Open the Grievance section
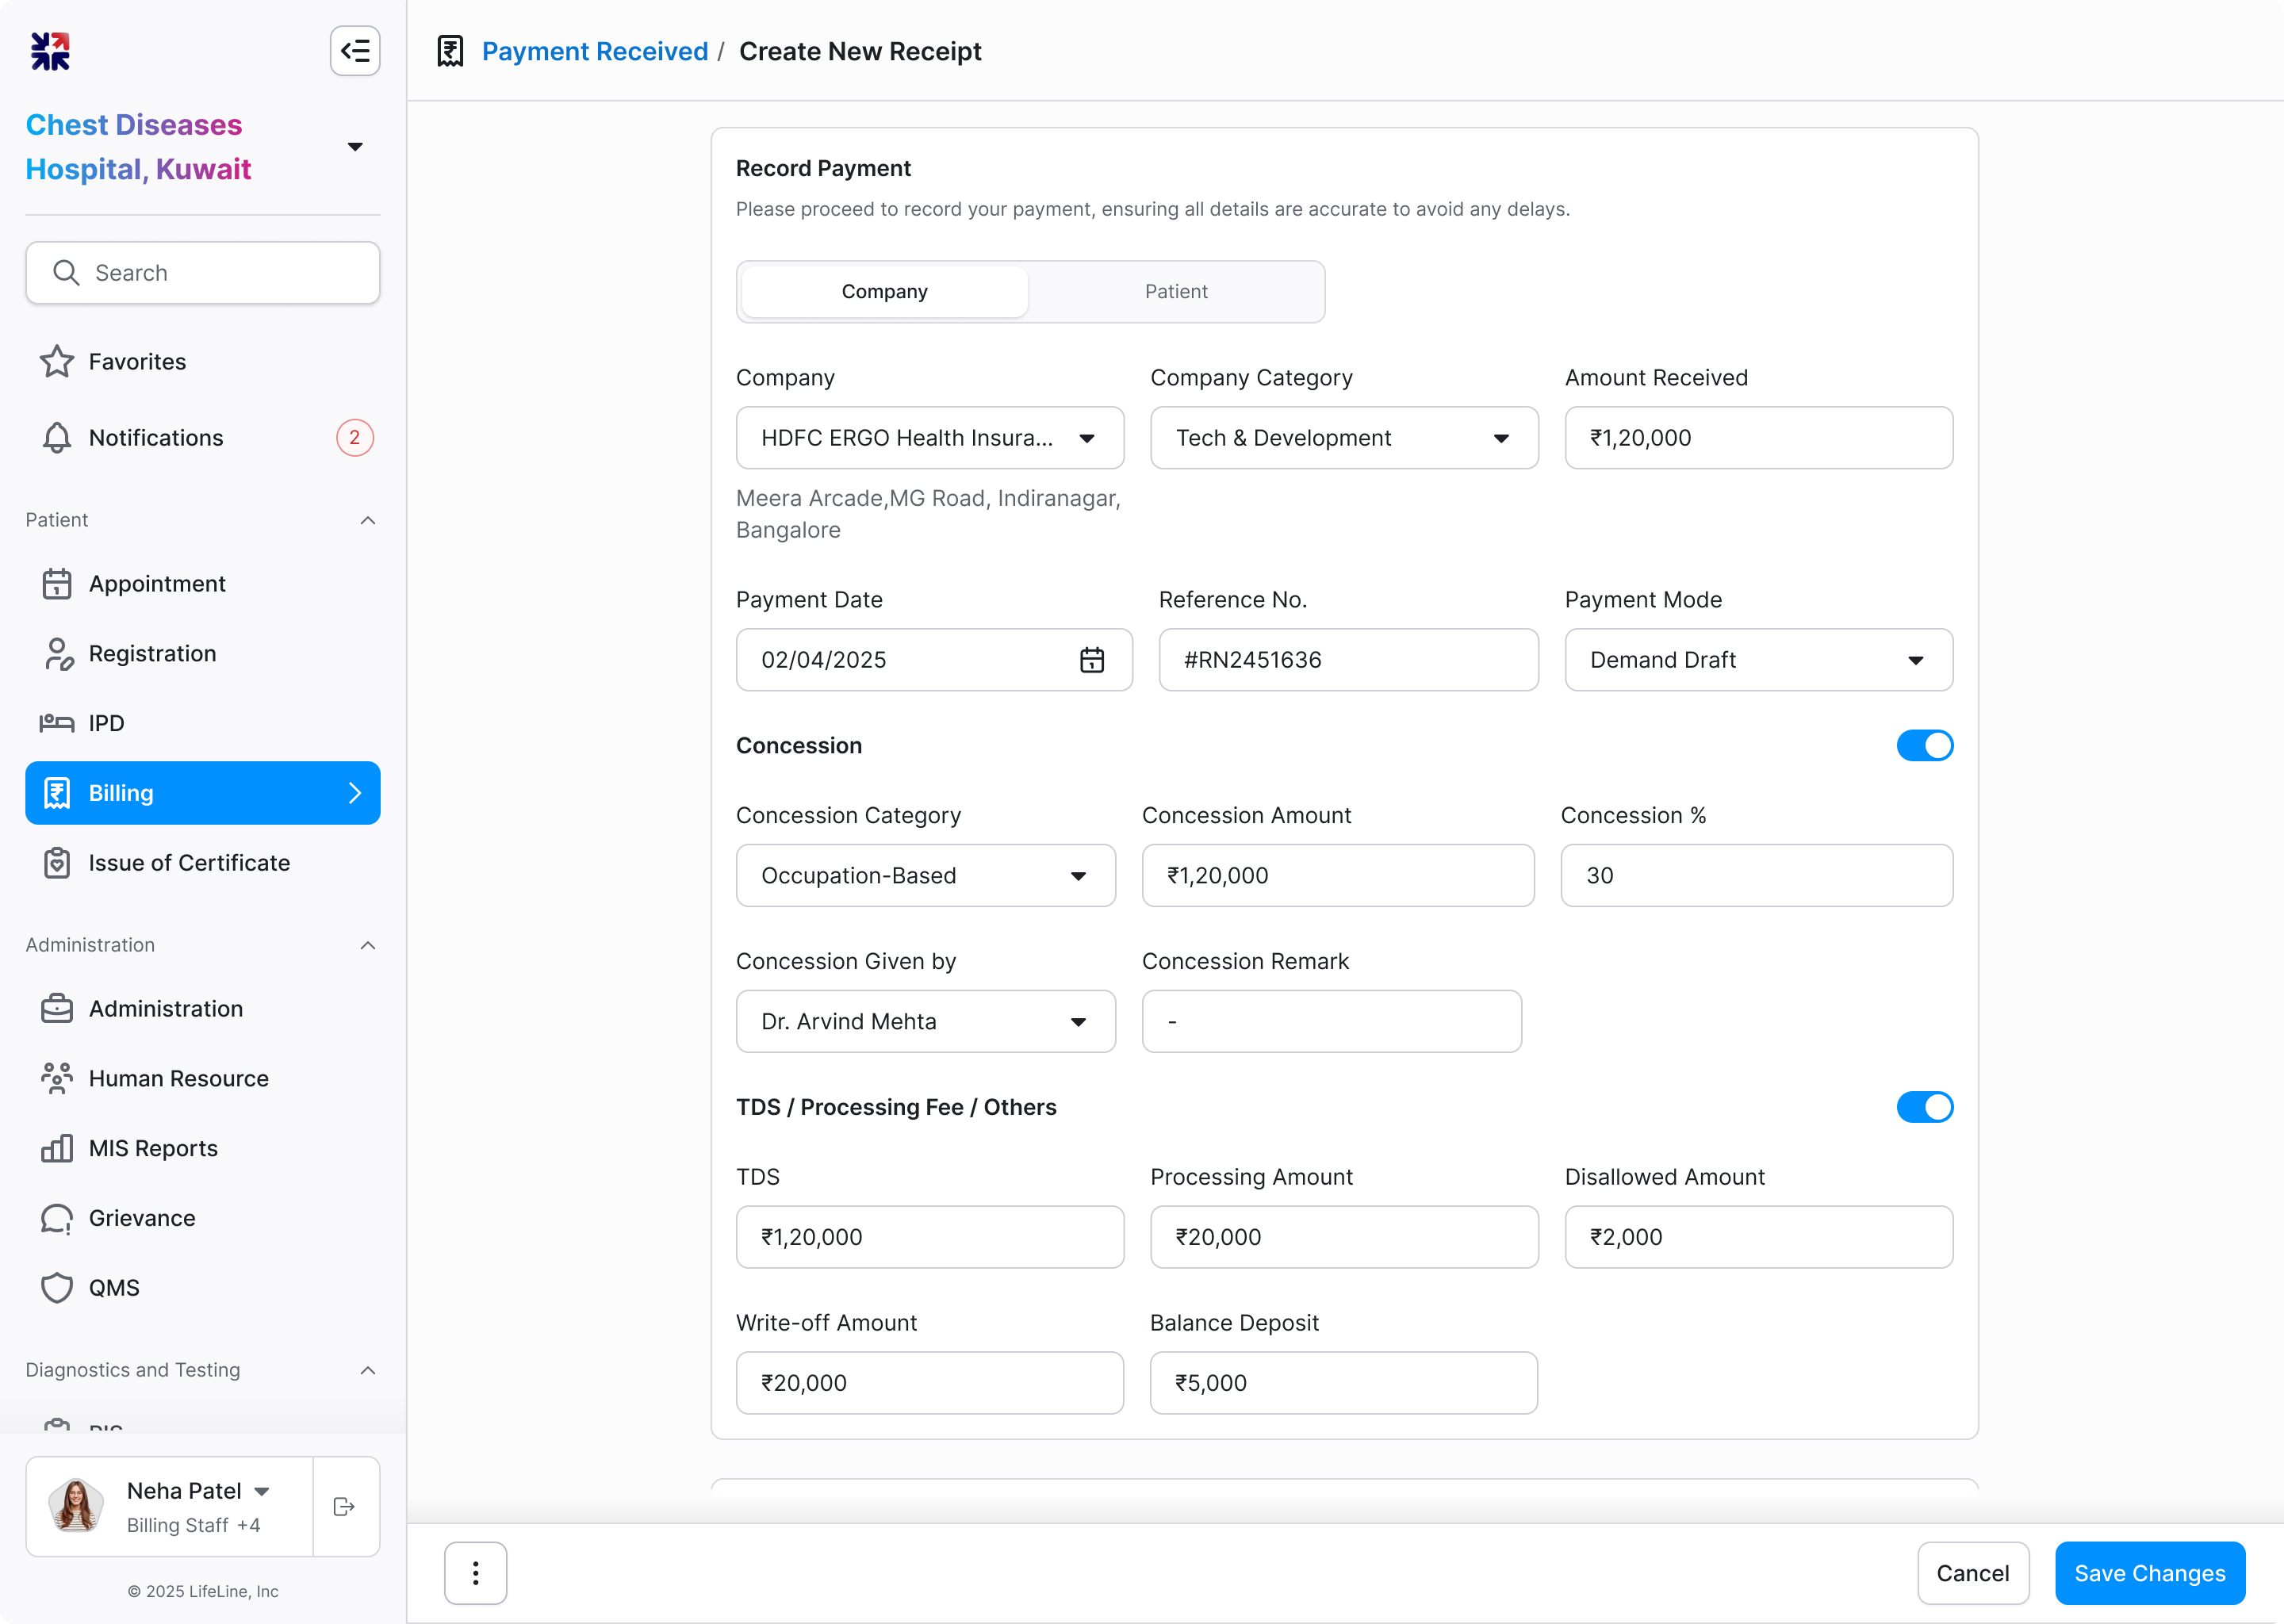This screenshot has height=1624, width=2284. 141,1218
